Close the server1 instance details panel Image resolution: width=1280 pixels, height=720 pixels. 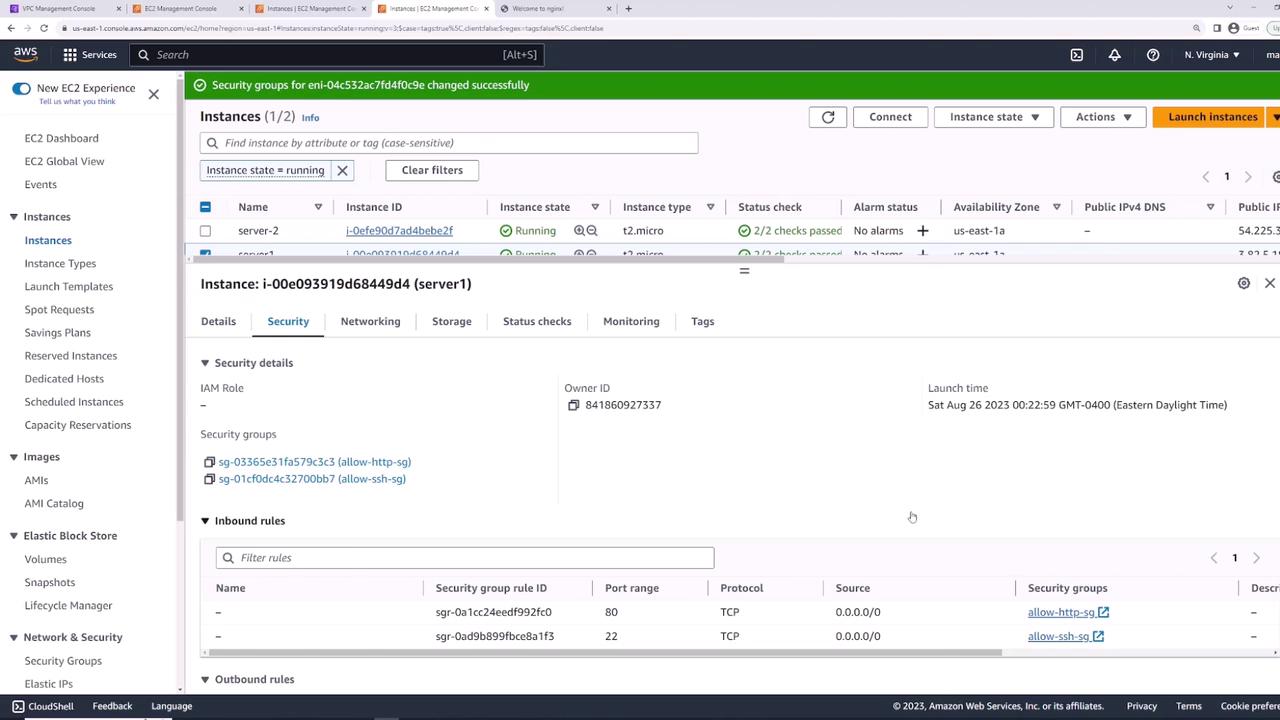(1270, 283)
